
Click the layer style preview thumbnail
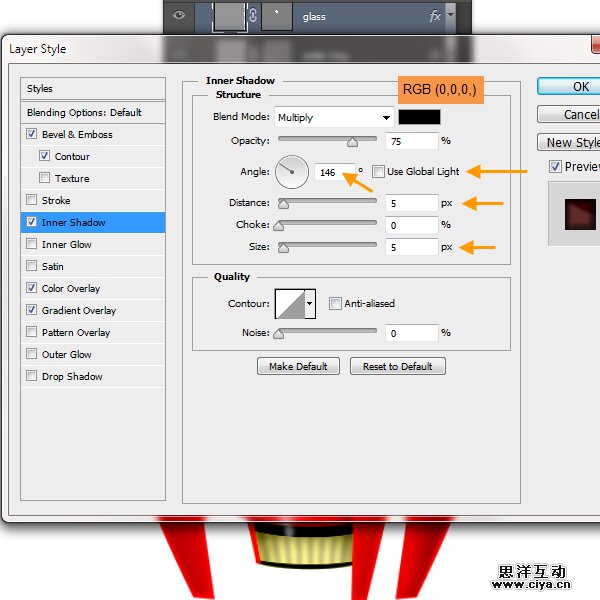point(578,214)
